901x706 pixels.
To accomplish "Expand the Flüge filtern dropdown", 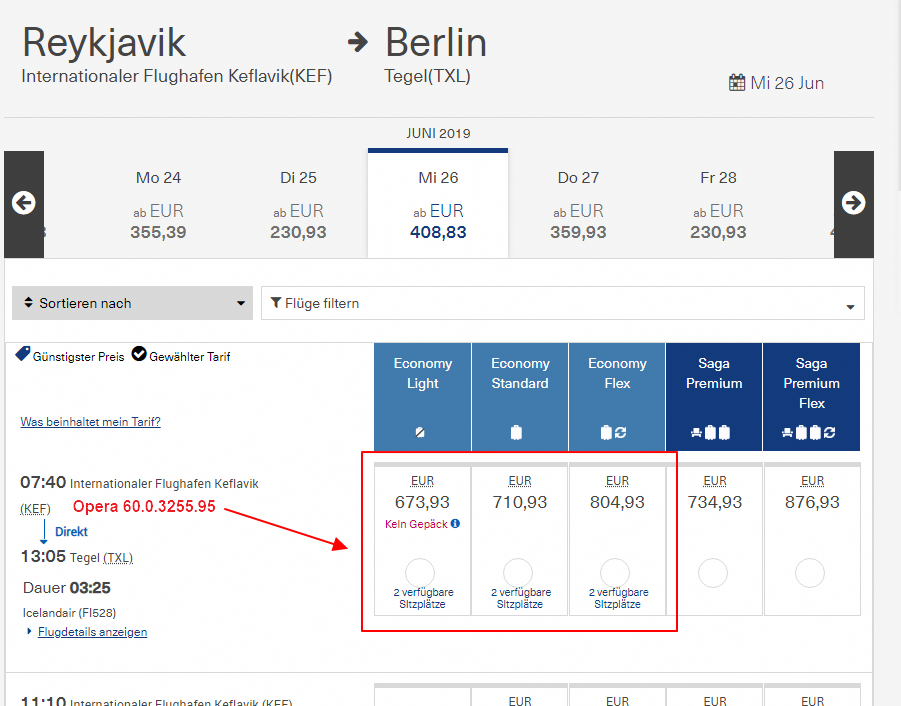I will click(x=562, y=303).
